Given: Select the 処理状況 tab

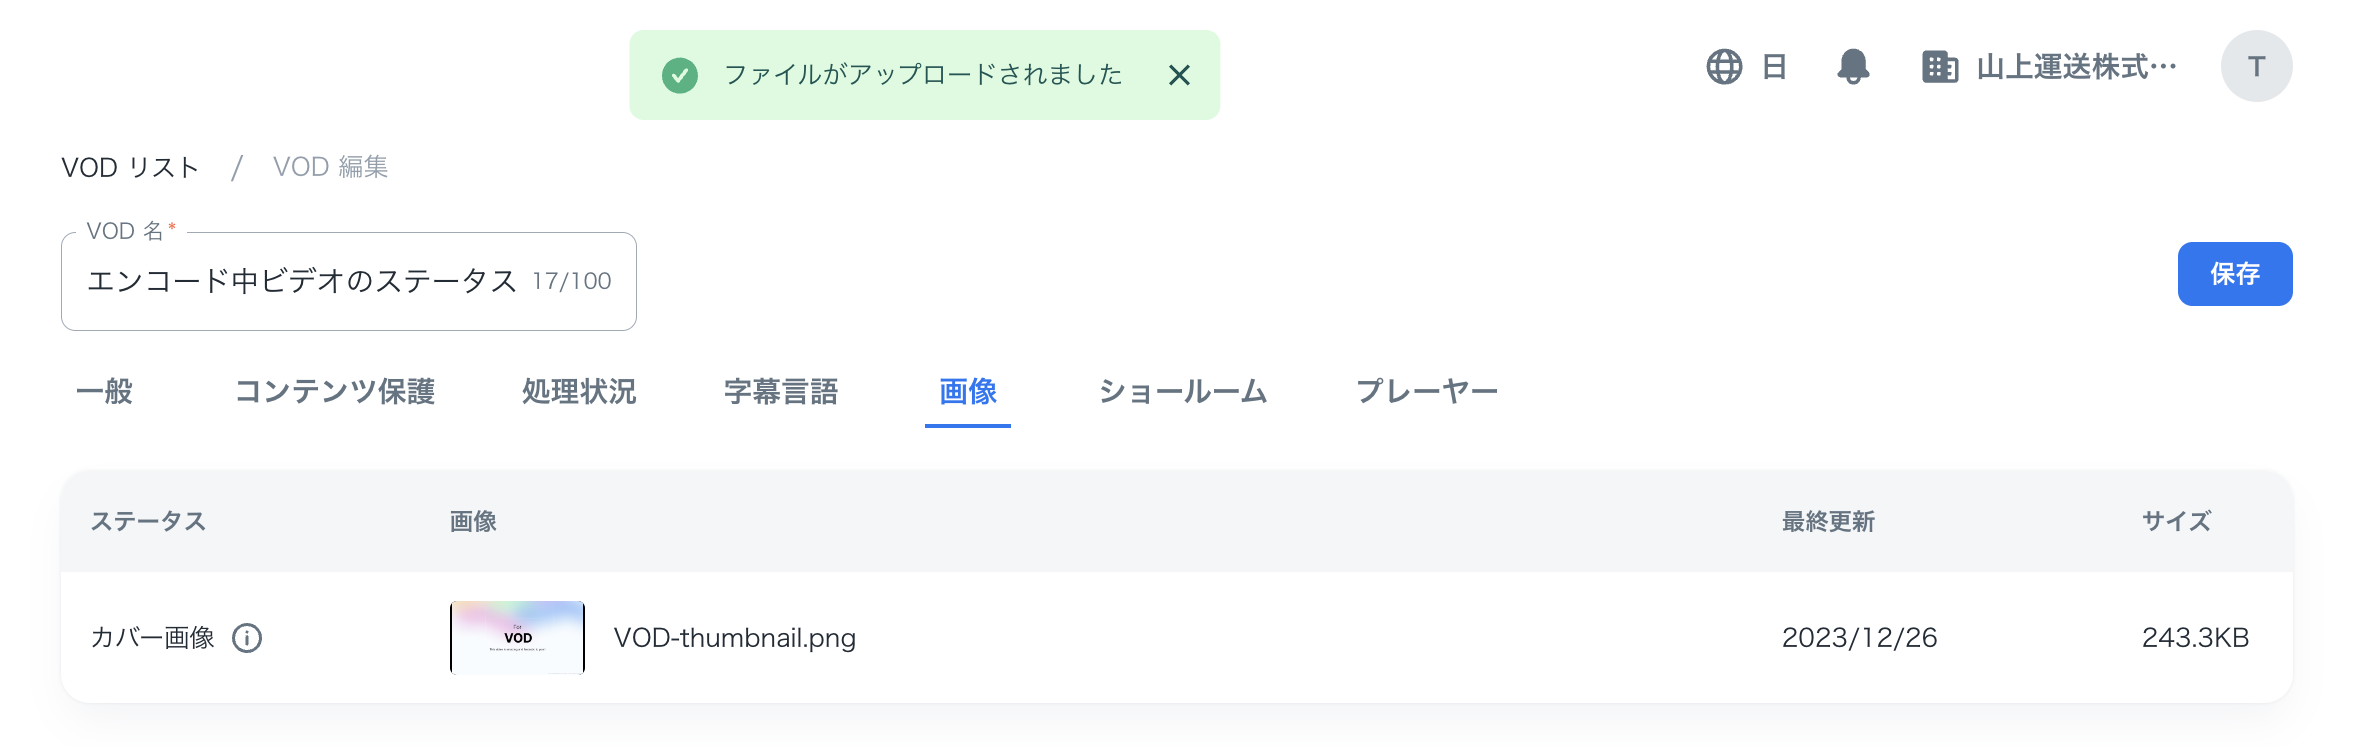Looking at the screenshot, I should pos(578,392).
